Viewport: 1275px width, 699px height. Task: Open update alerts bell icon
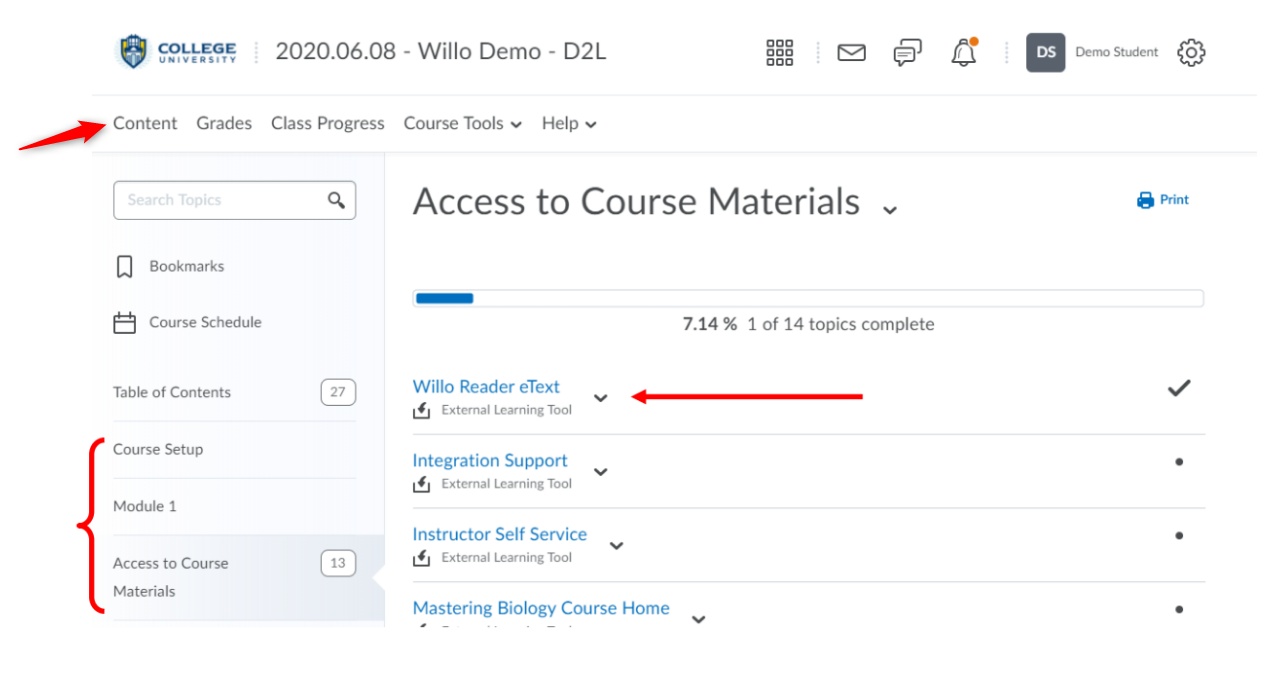pos(964,53)
